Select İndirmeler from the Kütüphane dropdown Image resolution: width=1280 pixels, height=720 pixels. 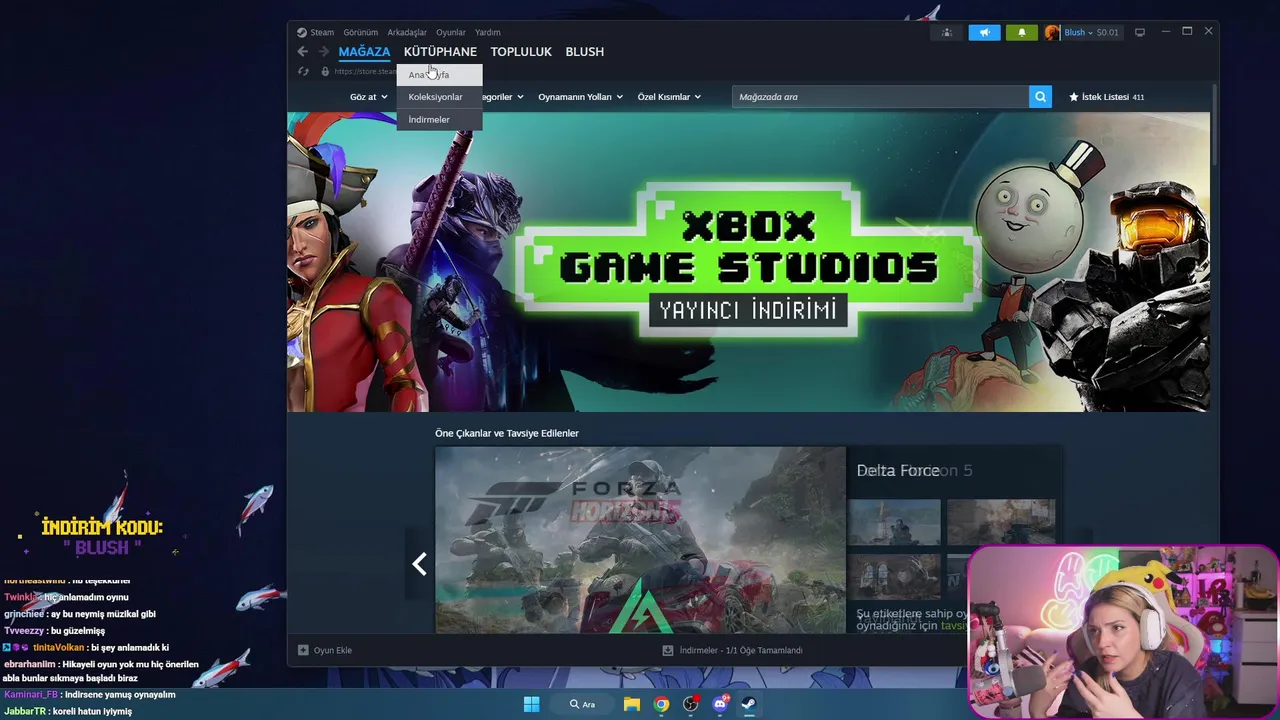click(439, 119)
